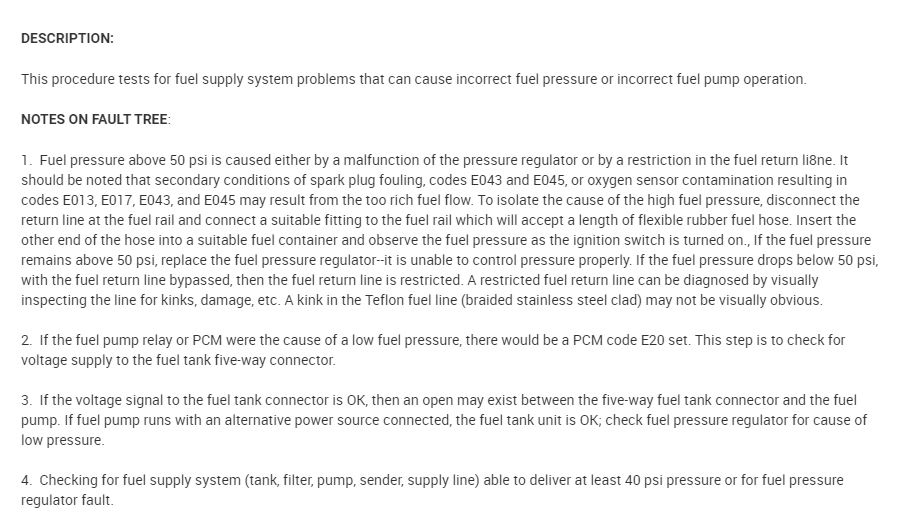Image resolution: width=909 pixels, height=526 pixels.
Task: Click the NOTES ON FAULT TREE heading
Action: click(94, 119)
